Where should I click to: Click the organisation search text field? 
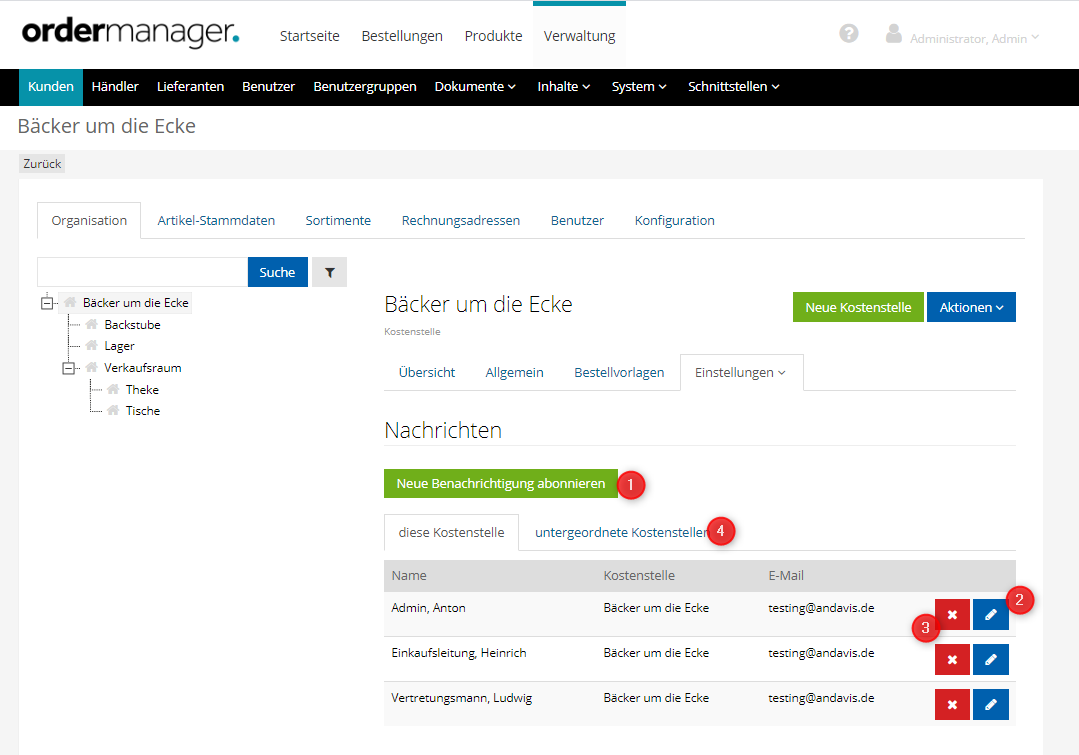coord(142,272)
